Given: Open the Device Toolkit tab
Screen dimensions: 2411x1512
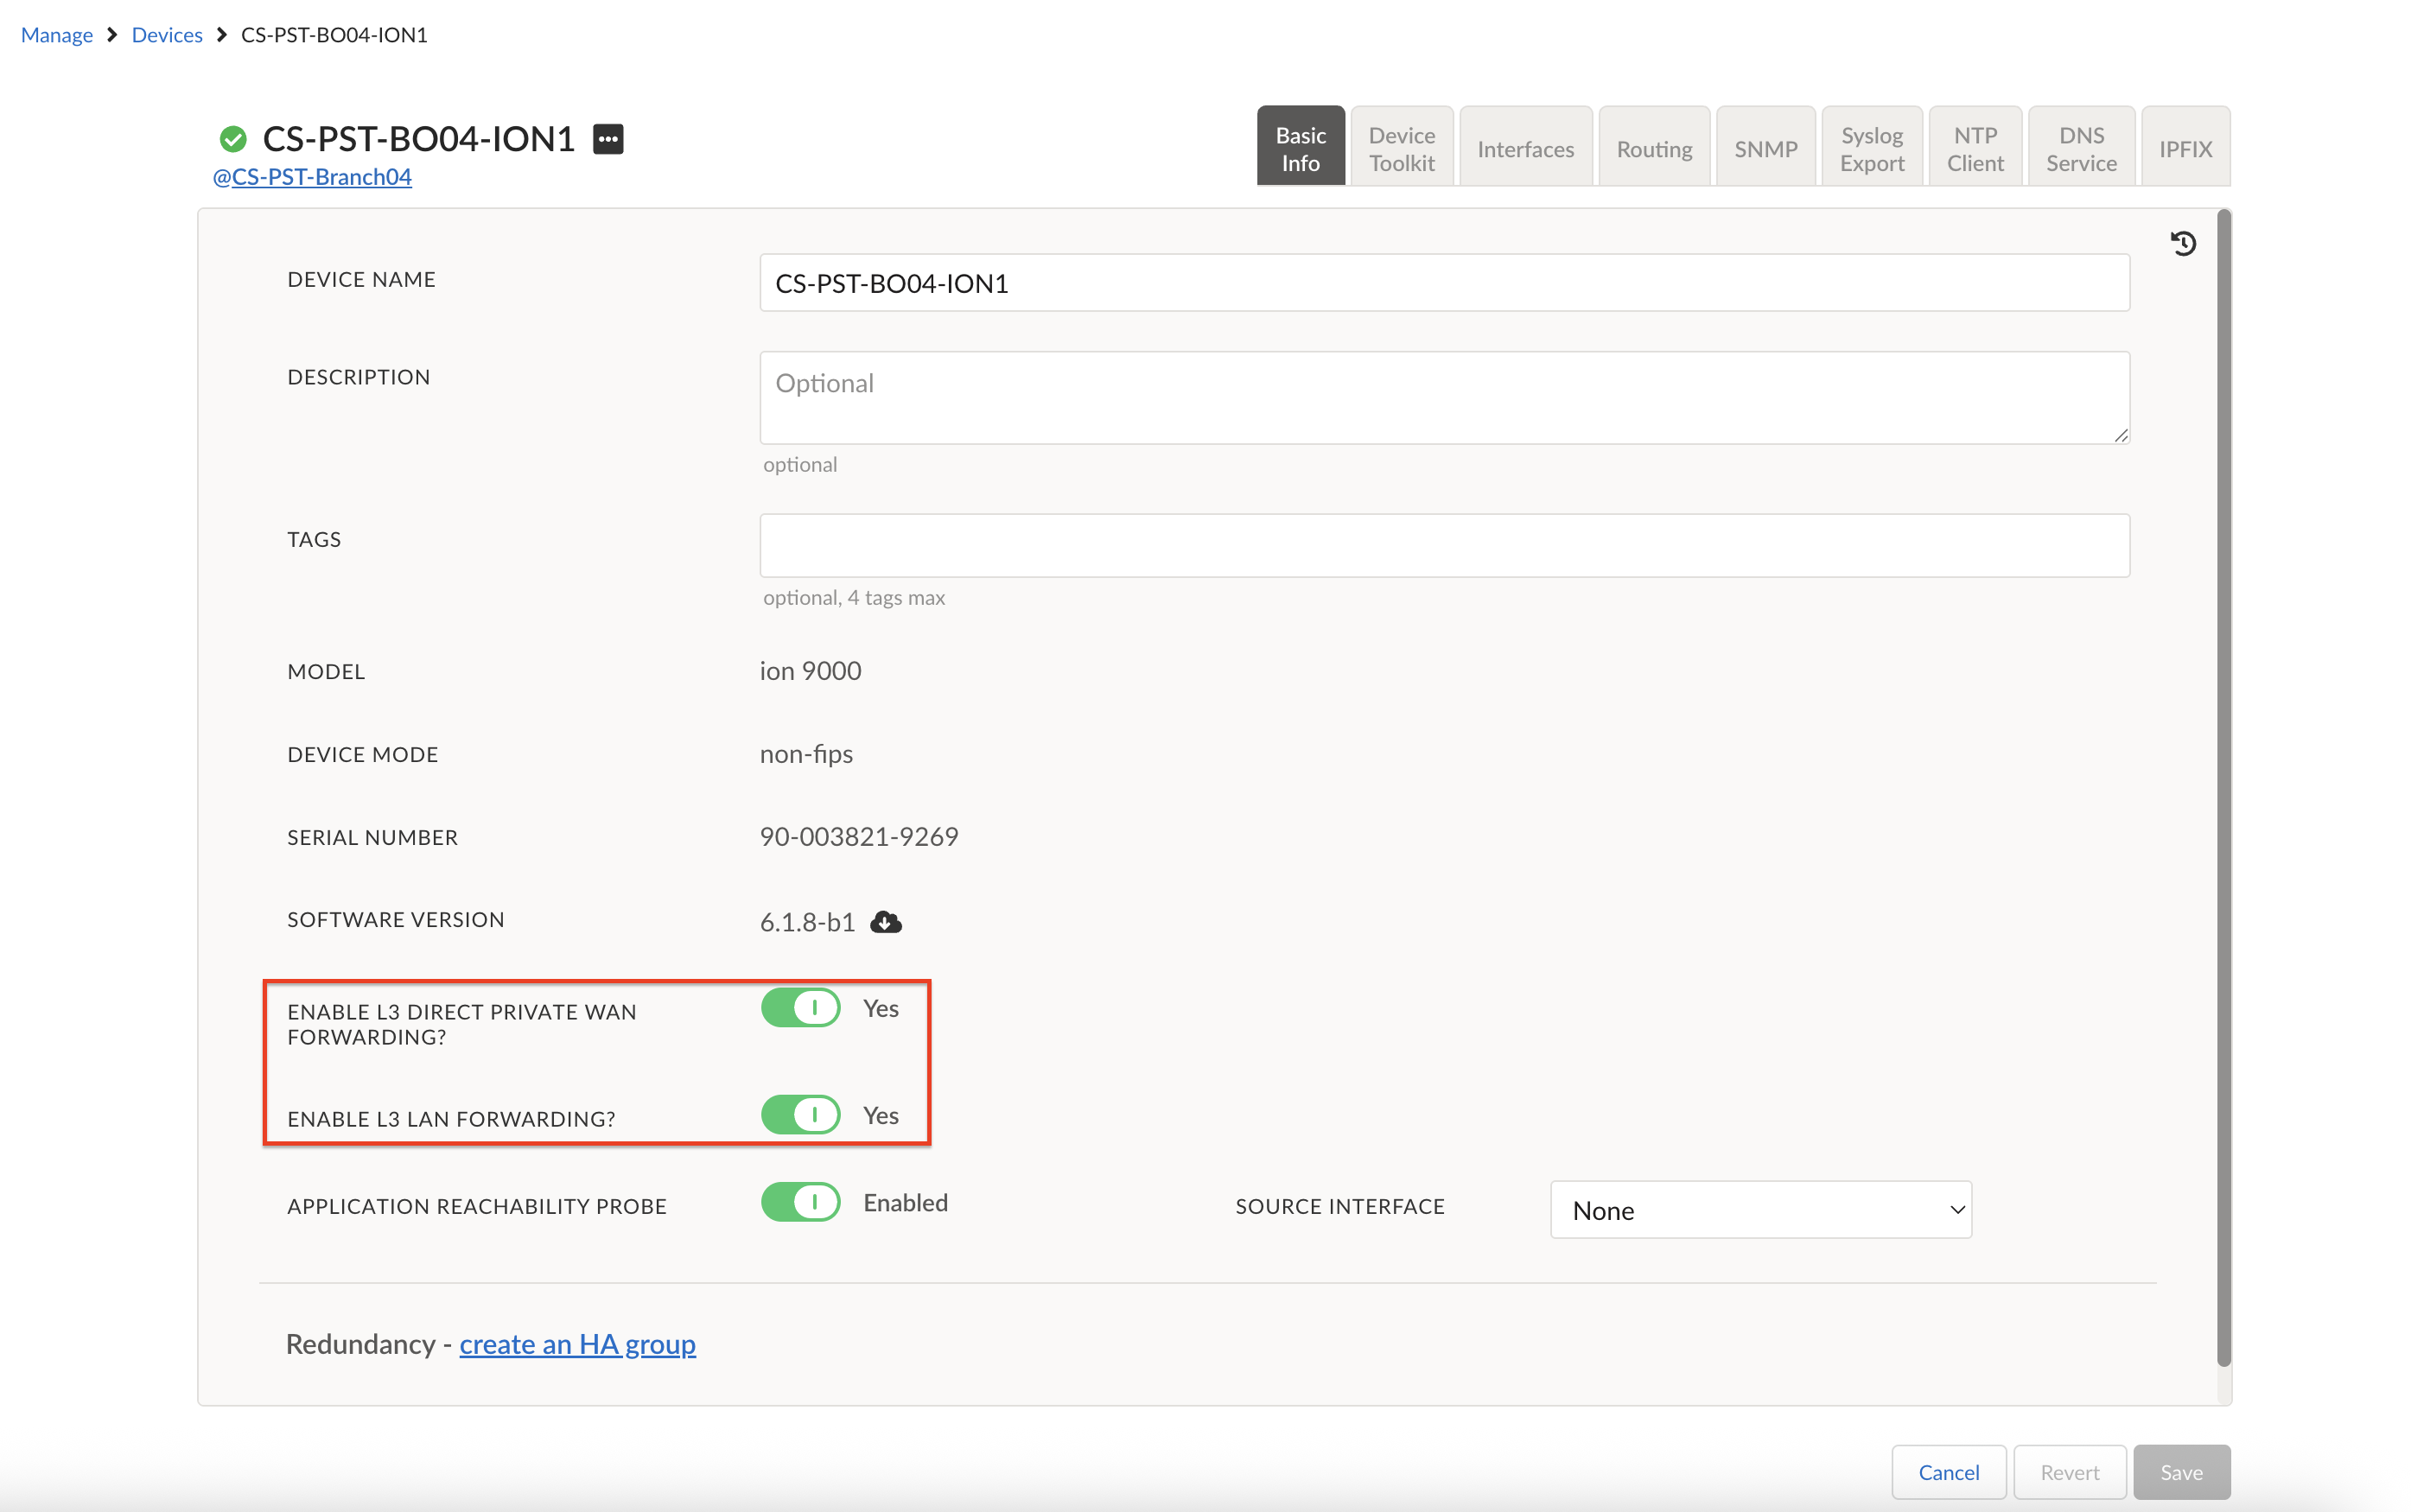Looking at the screenshot, I should (1401, 148).
